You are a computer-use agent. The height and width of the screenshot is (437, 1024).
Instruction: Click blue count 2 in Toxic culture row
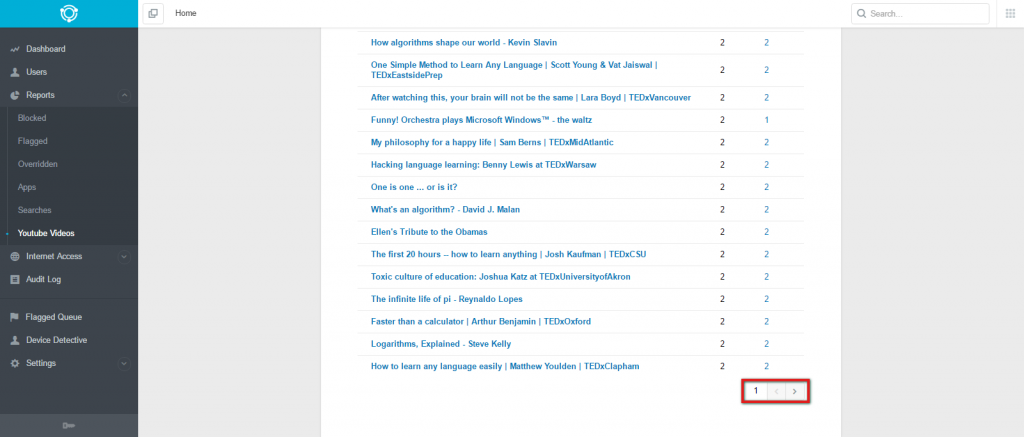coord(767,277)
